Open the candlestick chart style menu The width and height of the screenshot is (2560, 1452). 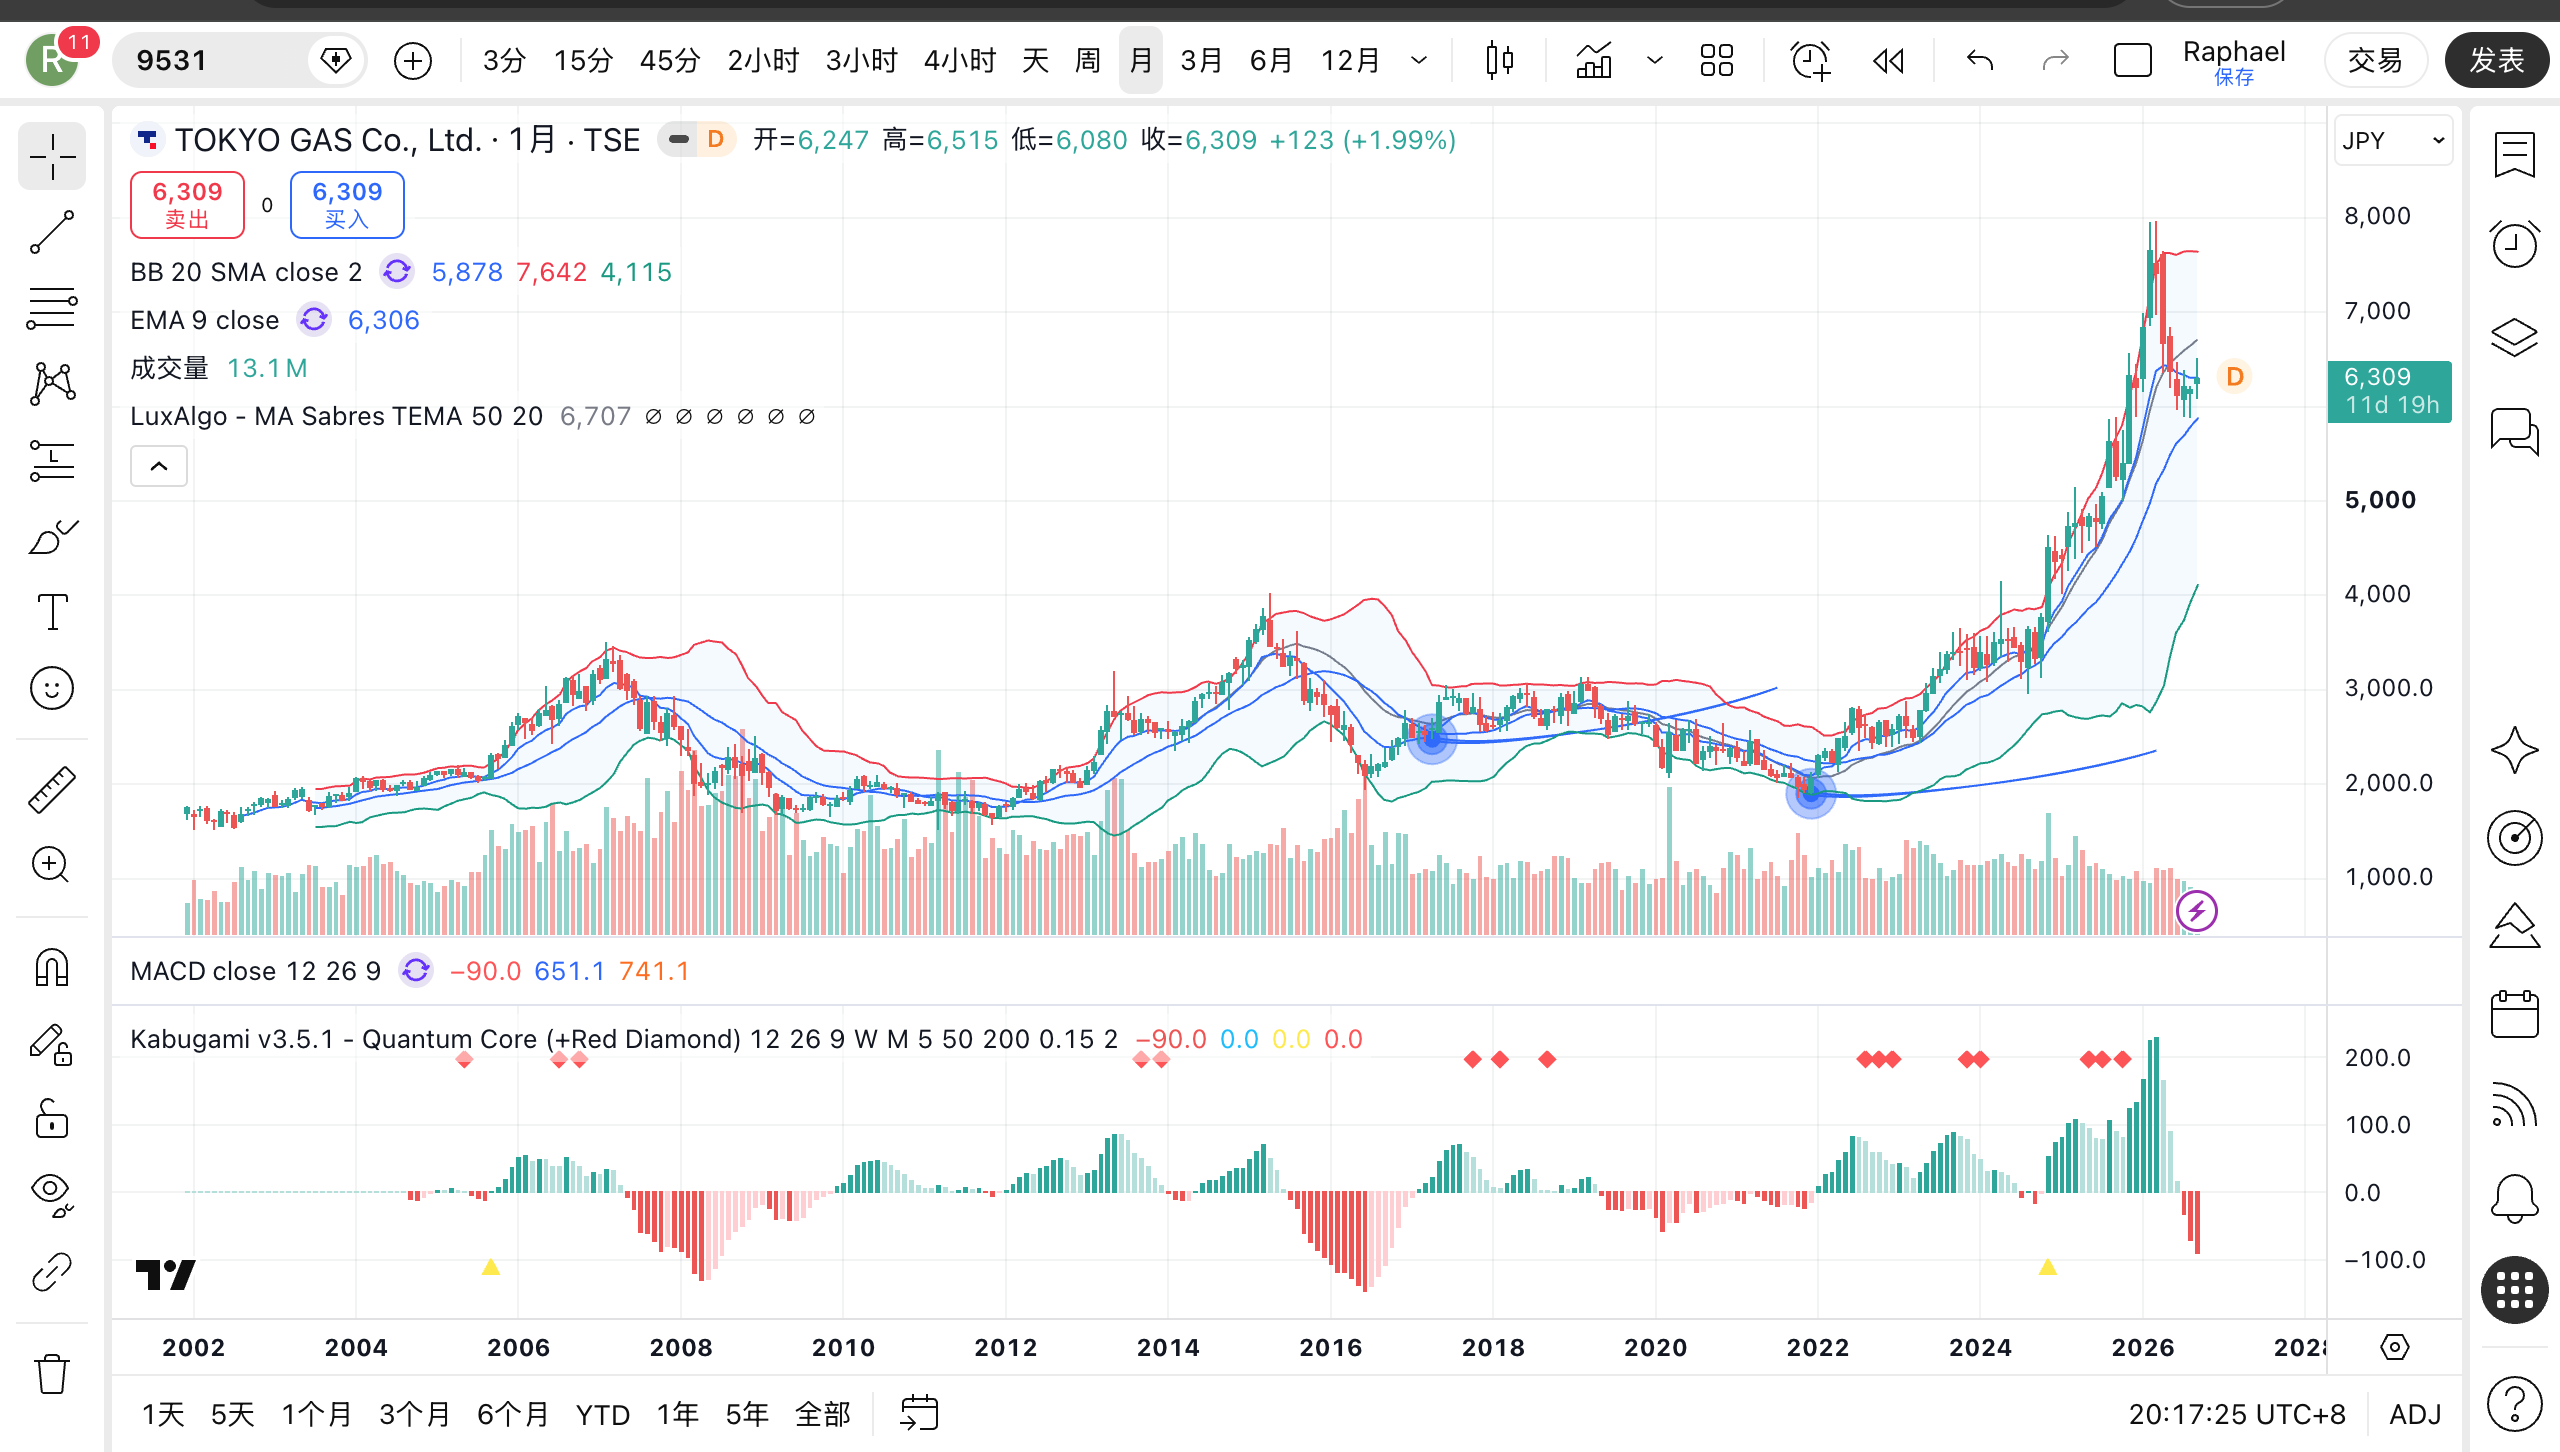[x=1500, y=60]
